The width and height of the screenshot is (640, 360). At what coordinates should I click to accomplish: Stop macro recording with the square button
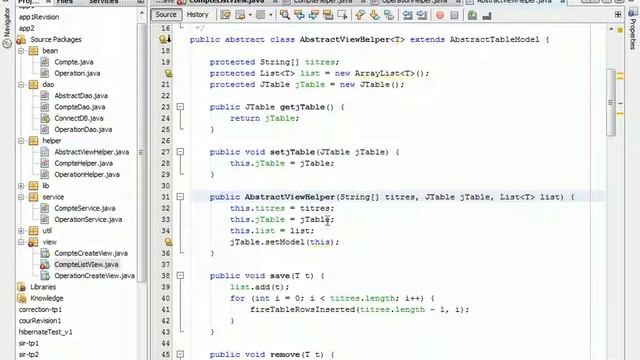[454, 16]
